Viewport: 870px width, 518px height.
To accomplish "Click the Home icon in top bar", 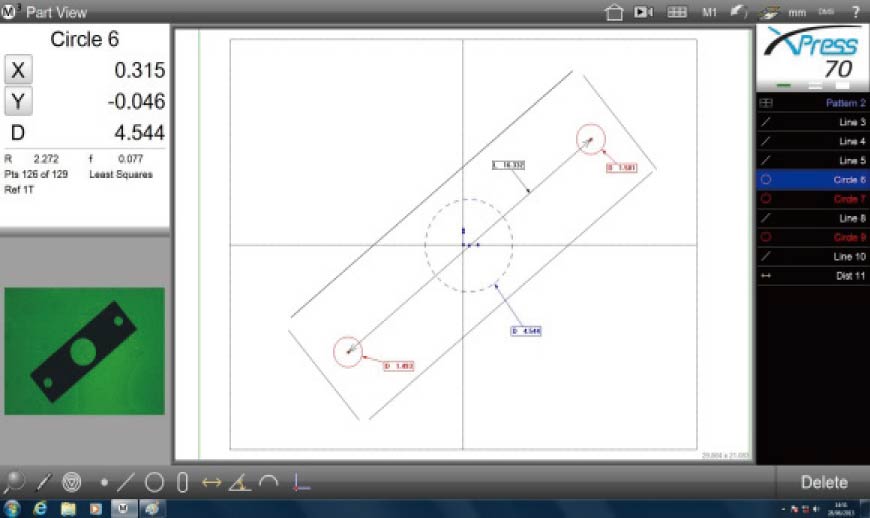I will click(614, 12).
